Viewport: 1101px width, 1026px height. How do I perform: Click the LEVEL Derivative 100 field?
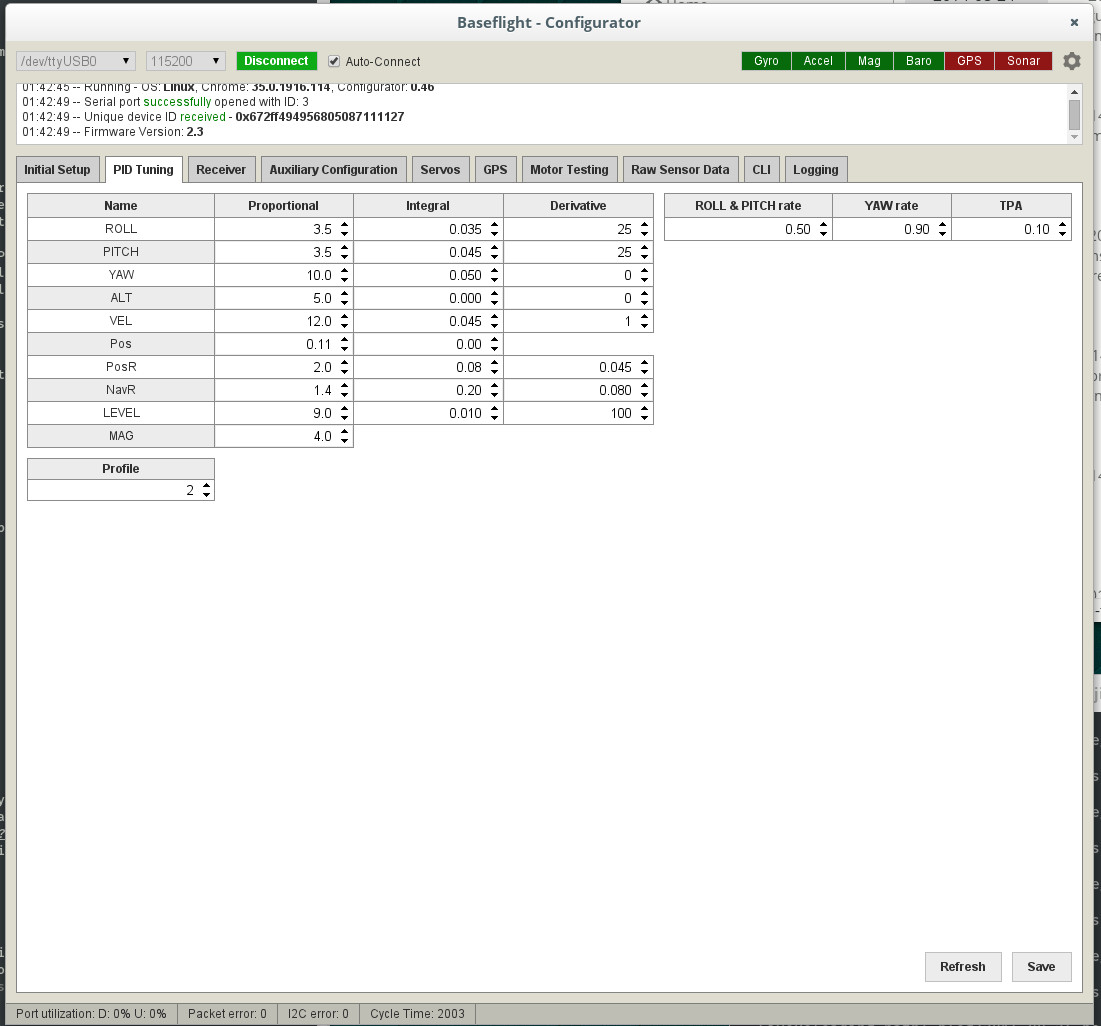click(579, 413)
